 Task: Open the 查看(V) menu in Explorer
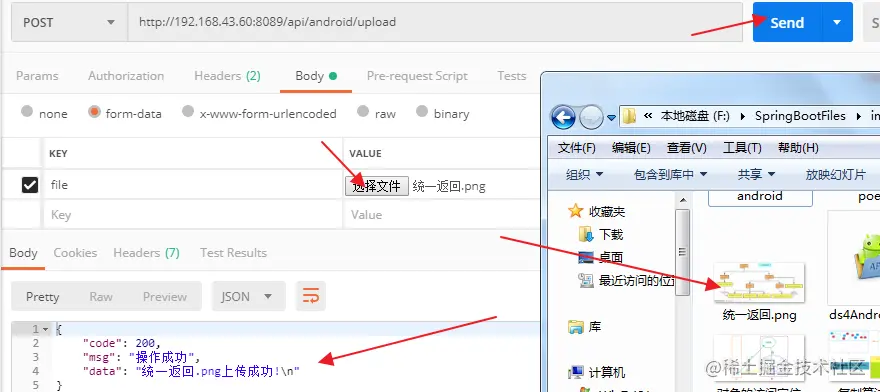pyautogui.click(x=686, y=148)
